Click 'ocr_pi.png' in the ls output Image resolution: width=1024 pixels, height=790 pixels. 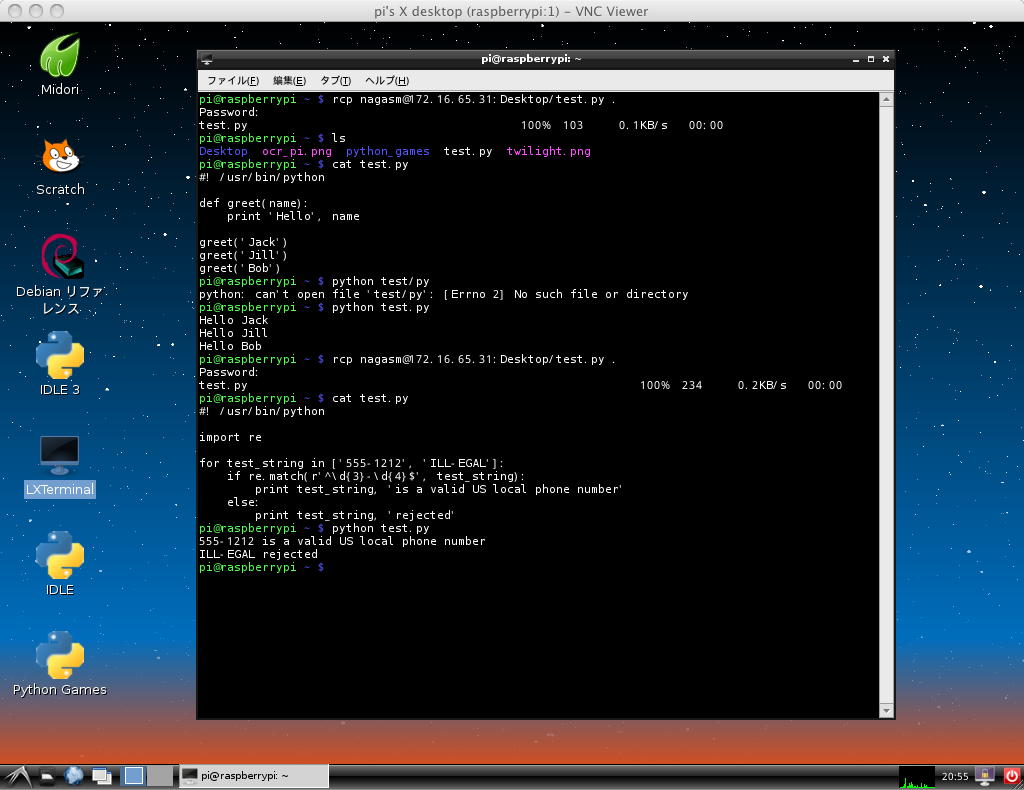[x=296, y=151]
